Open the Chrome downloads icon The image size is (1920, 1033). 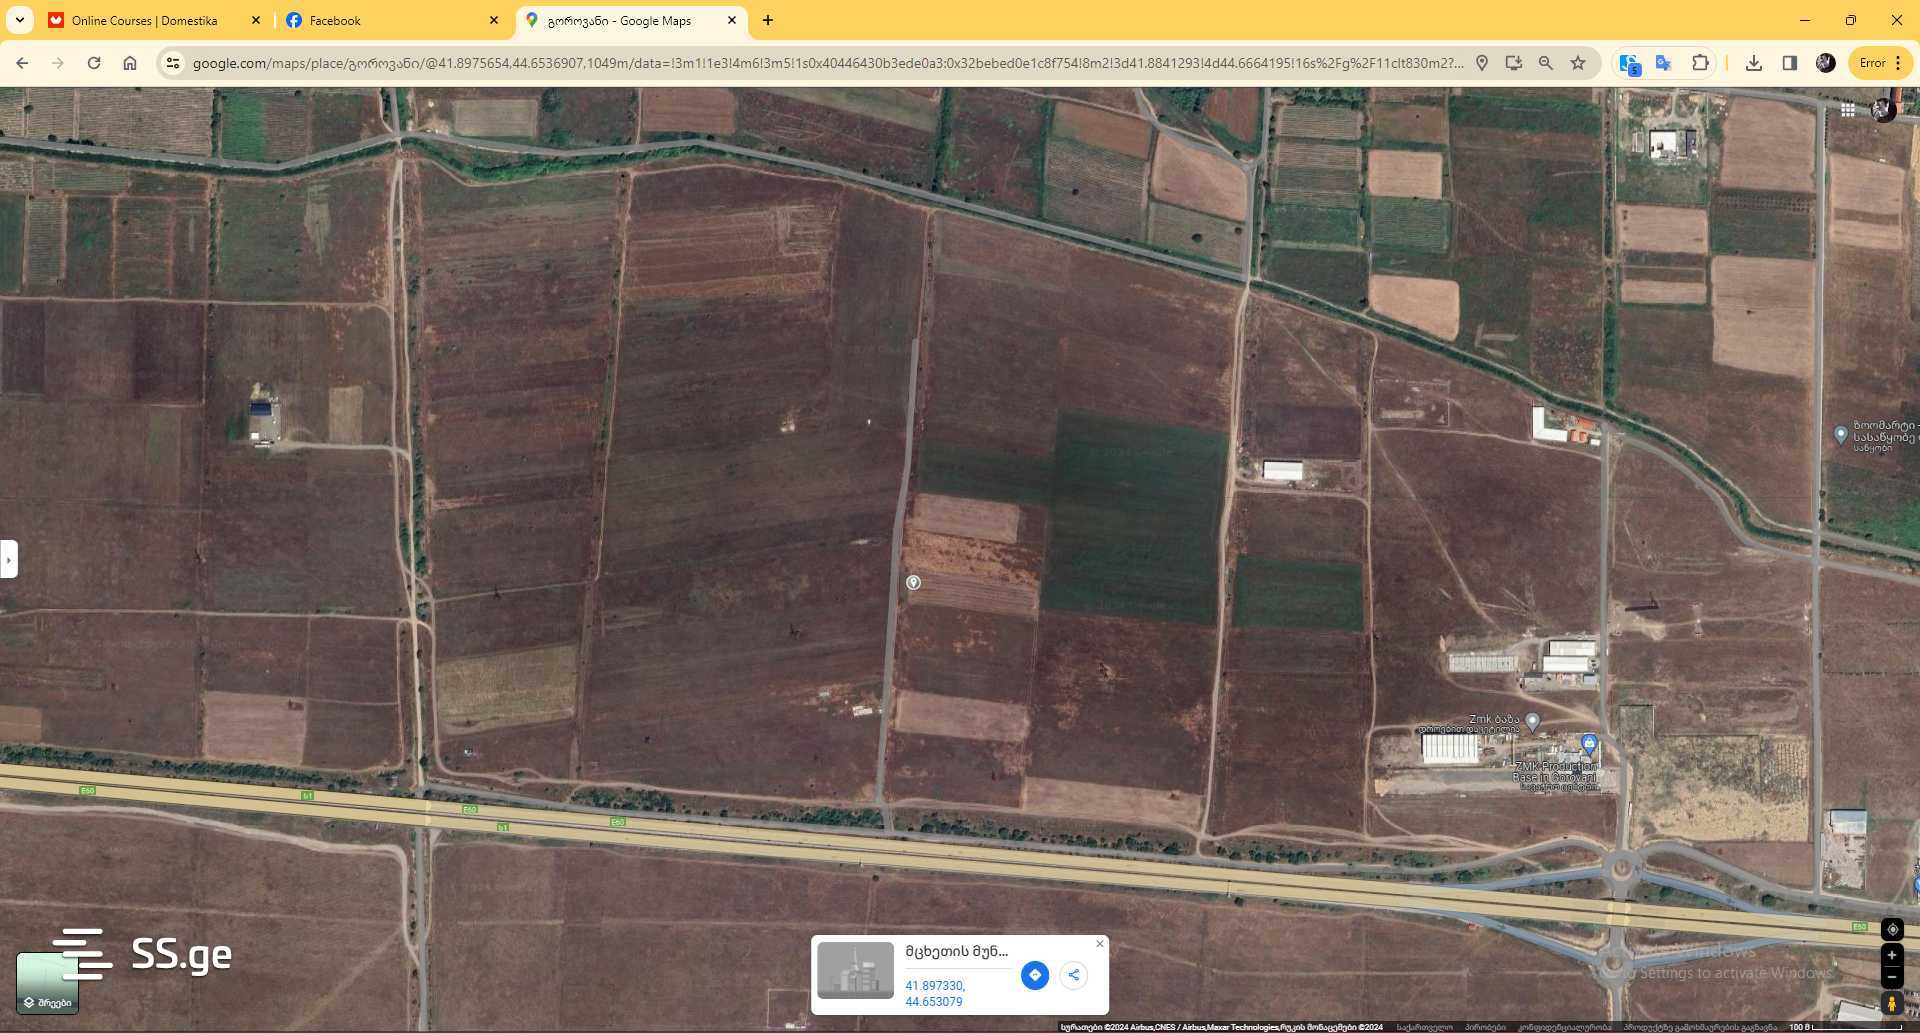click(1753, 63)
